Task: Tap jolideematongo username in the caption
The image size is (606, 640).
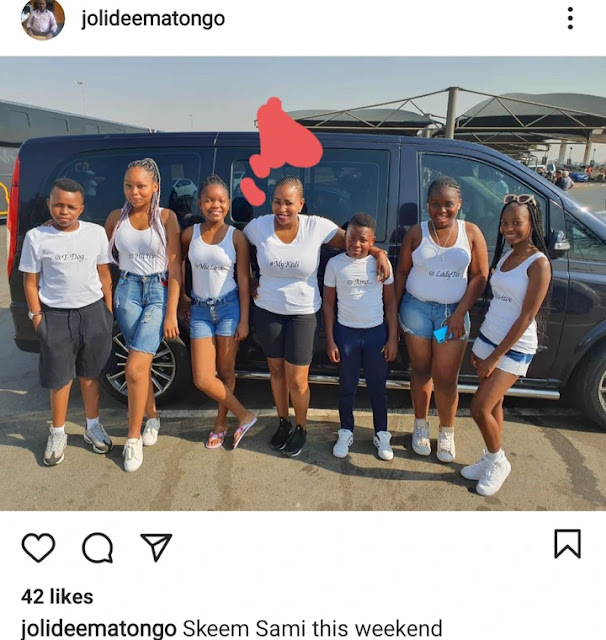Action: point(99,628)
